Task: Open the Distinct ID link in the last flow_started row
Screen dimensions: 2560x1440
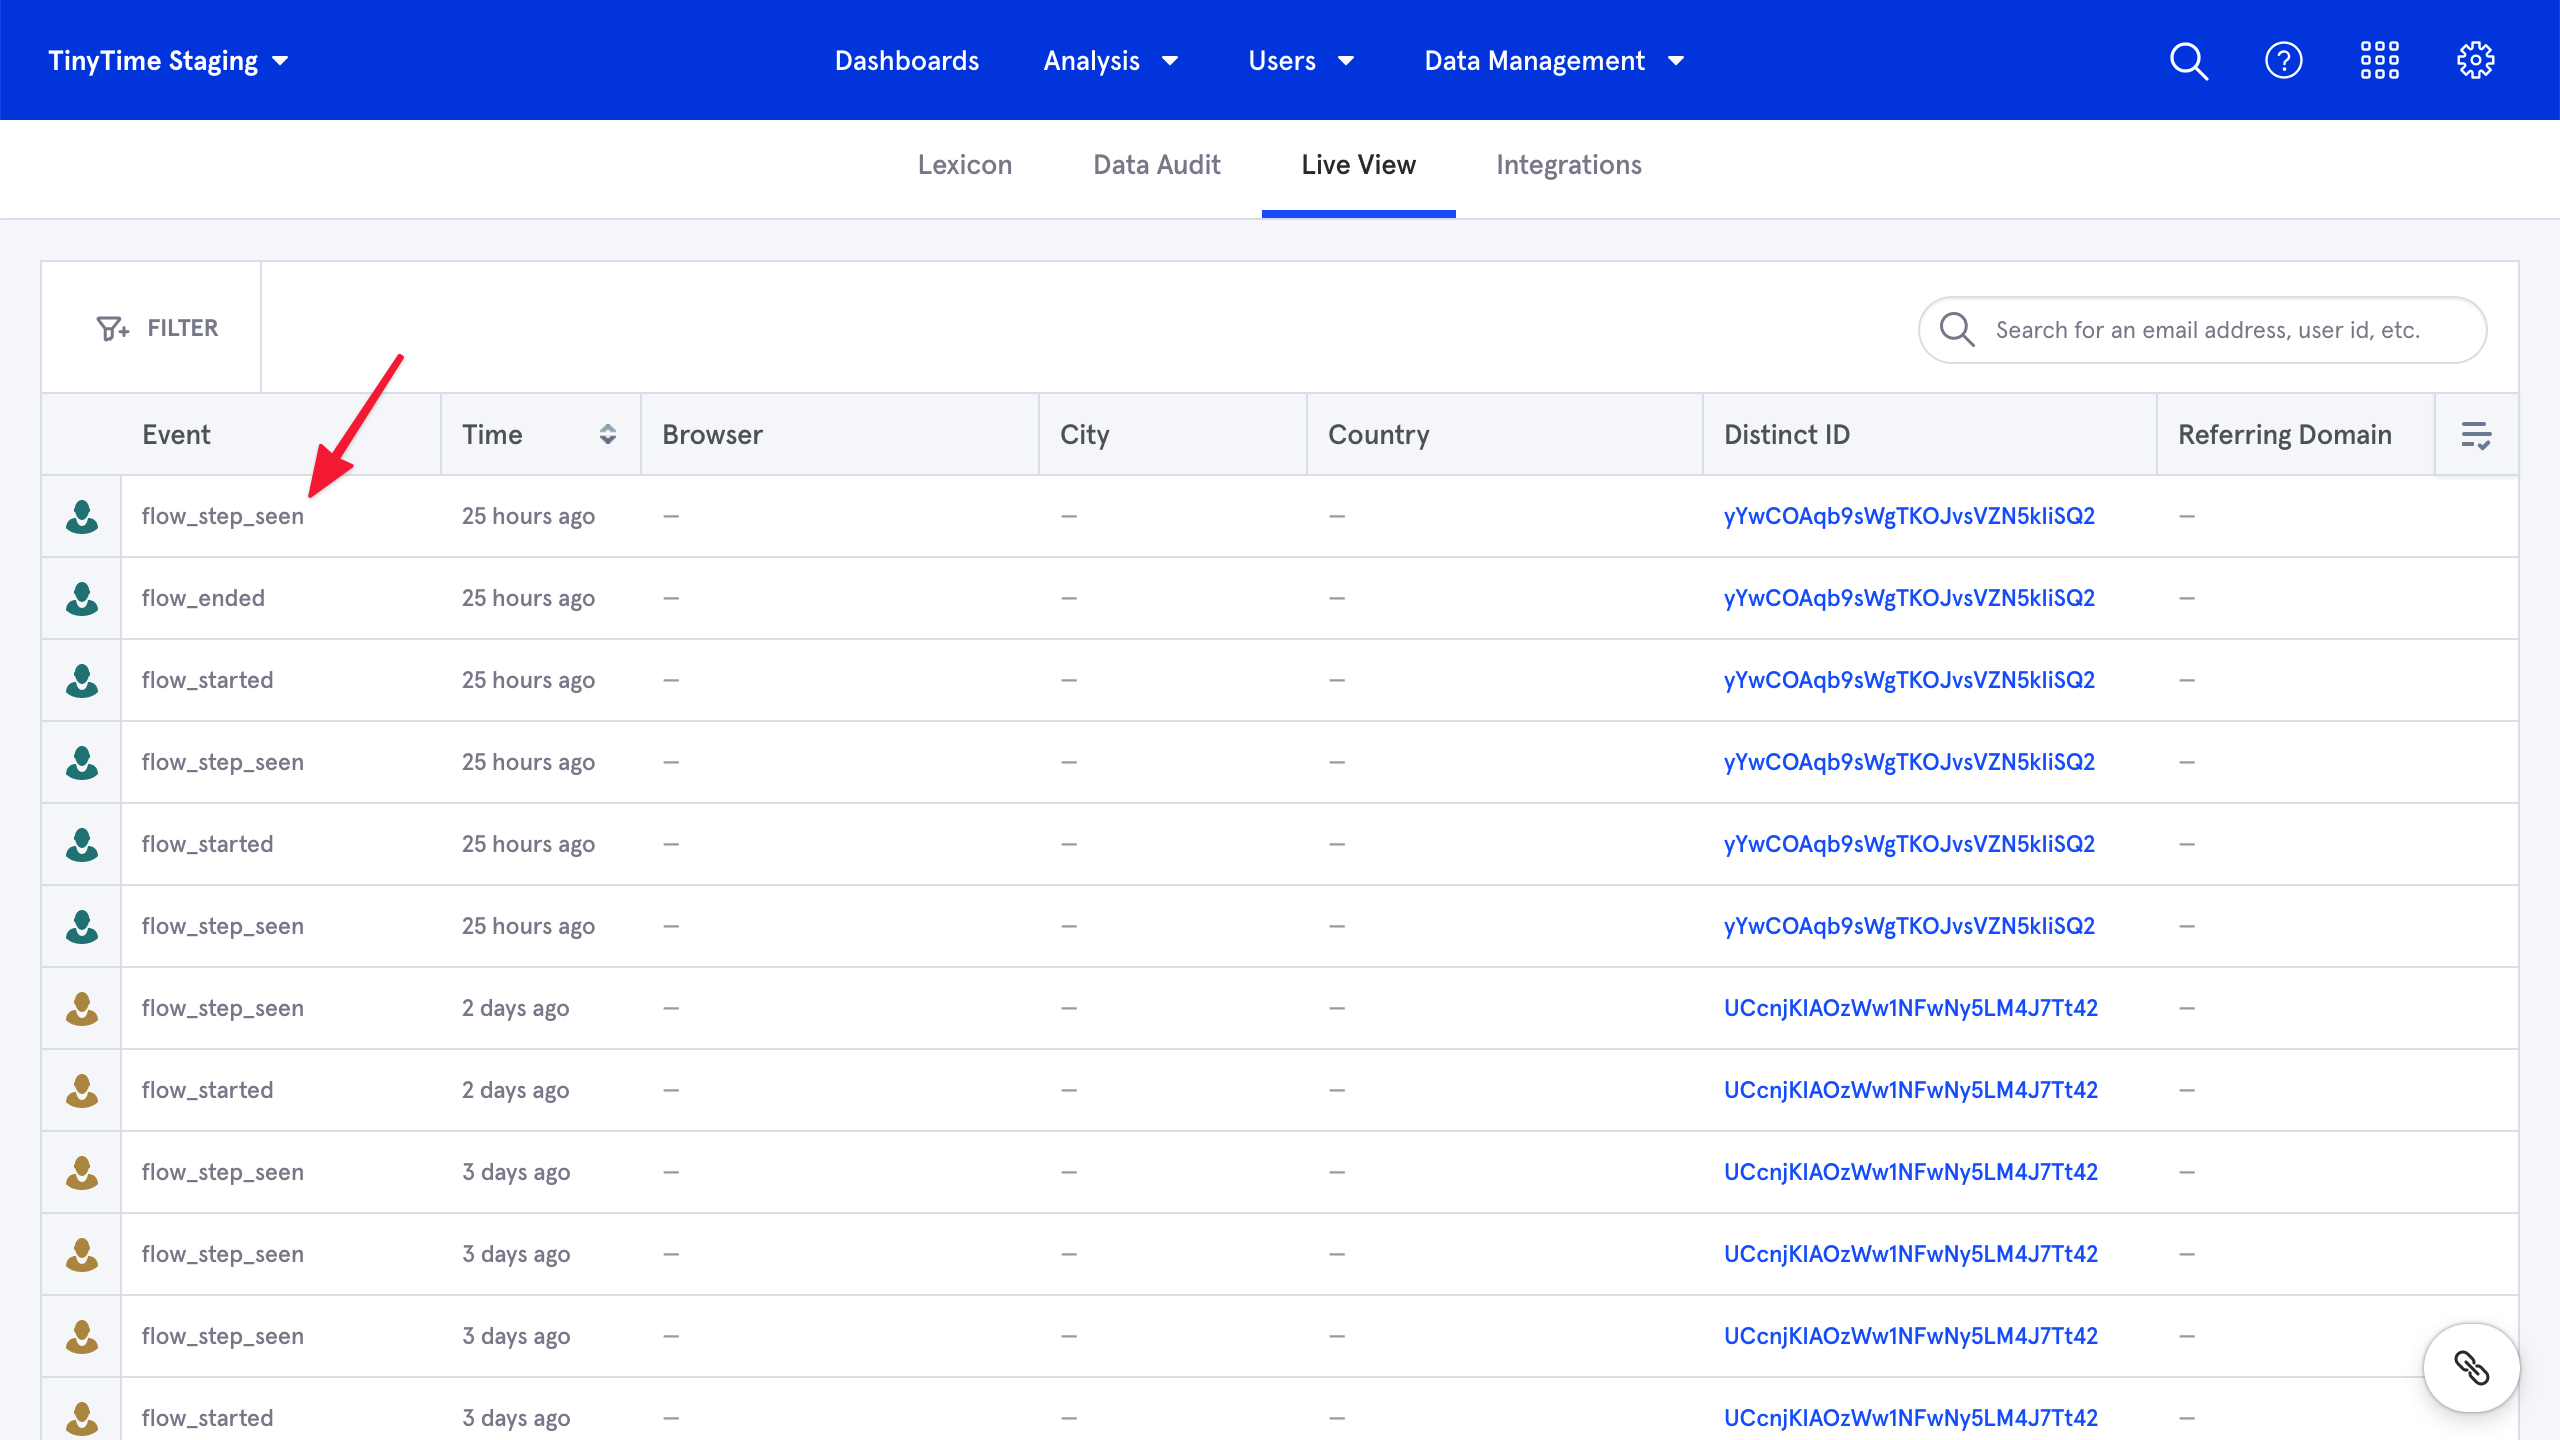Action: (x=1910, y=1418)
